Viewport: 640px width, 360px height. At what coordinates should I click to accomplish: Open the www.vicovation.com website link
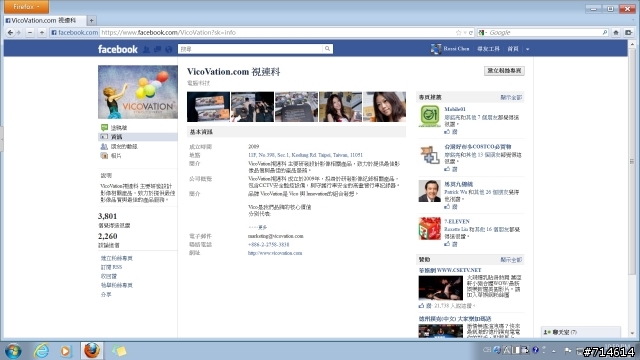click(275, 253)
